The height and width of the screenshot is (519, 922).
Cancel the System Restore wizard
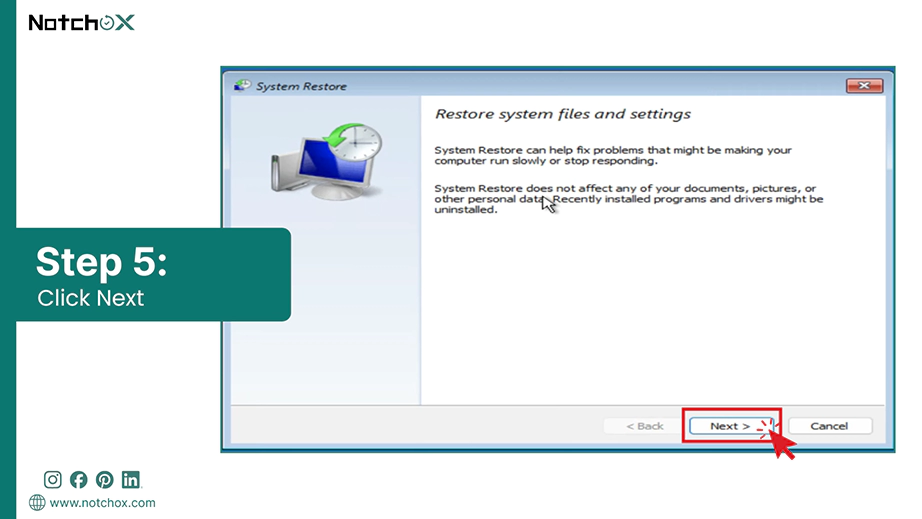pos(830,426)
